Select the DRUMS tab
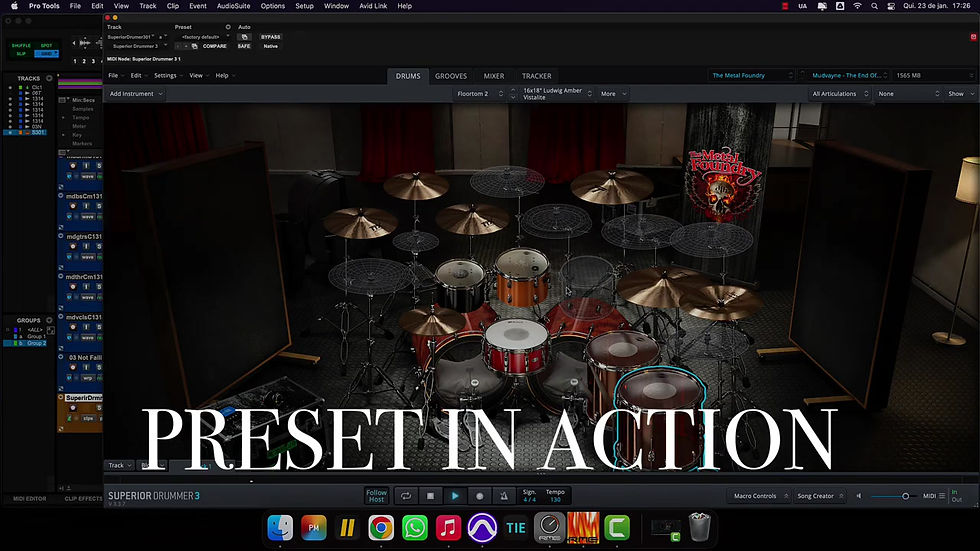The width and height of the screenshot is (980, 551). pyautogui.click(x=408, y=76)
